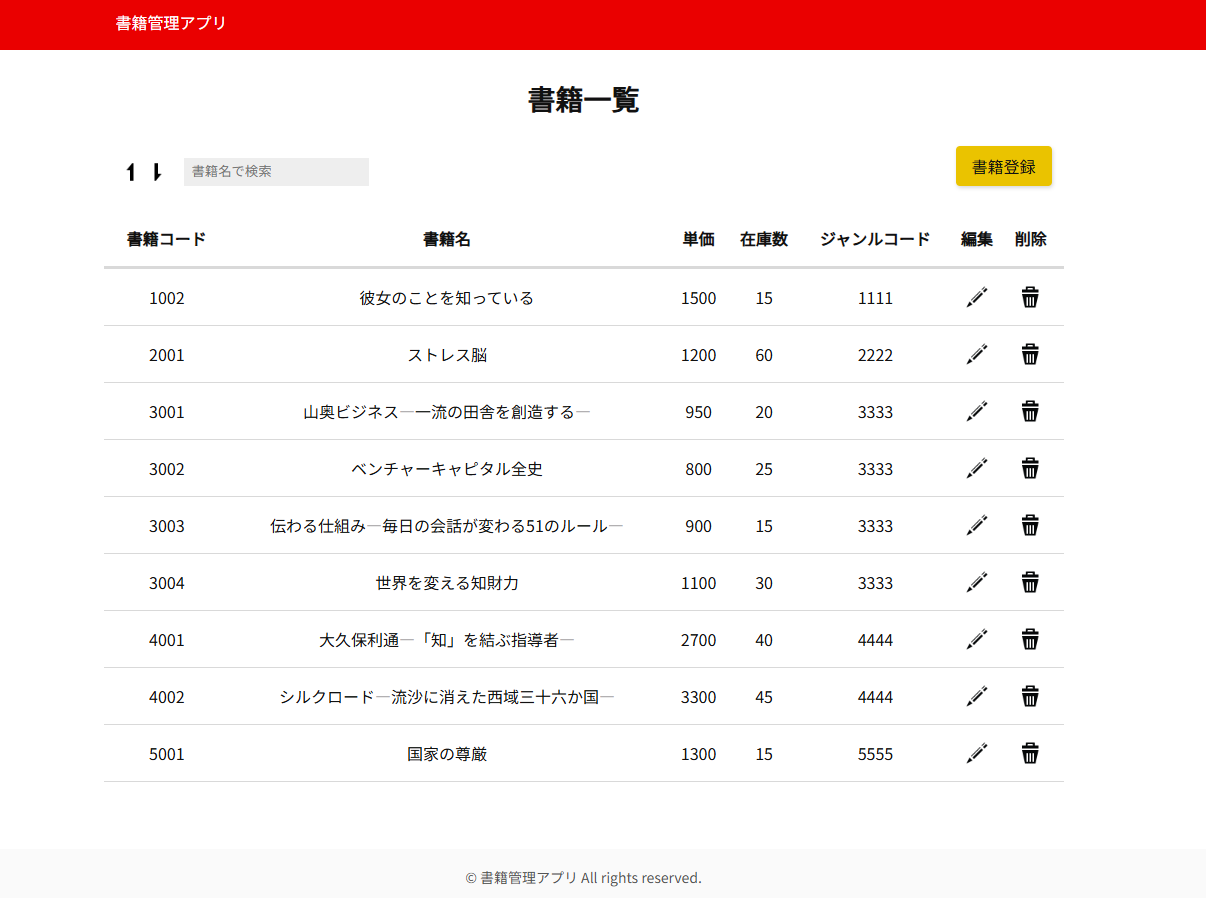Edit the book 山奥ビジネス using its pencil icon
Image resolution: width=1206 pixels, height=898 pixels.
tap(977, 411)
